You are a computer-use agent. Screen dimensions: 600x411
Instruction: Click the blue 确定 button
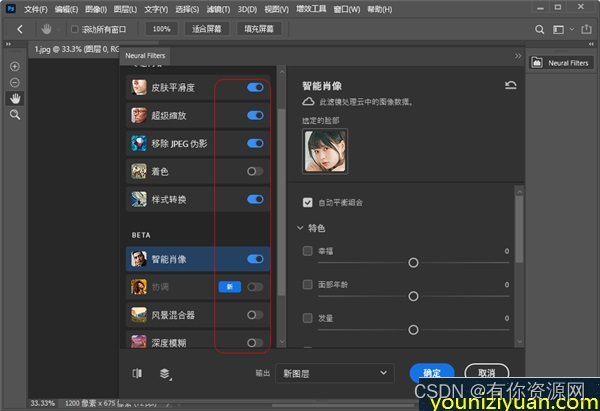[x=432, y=372]
